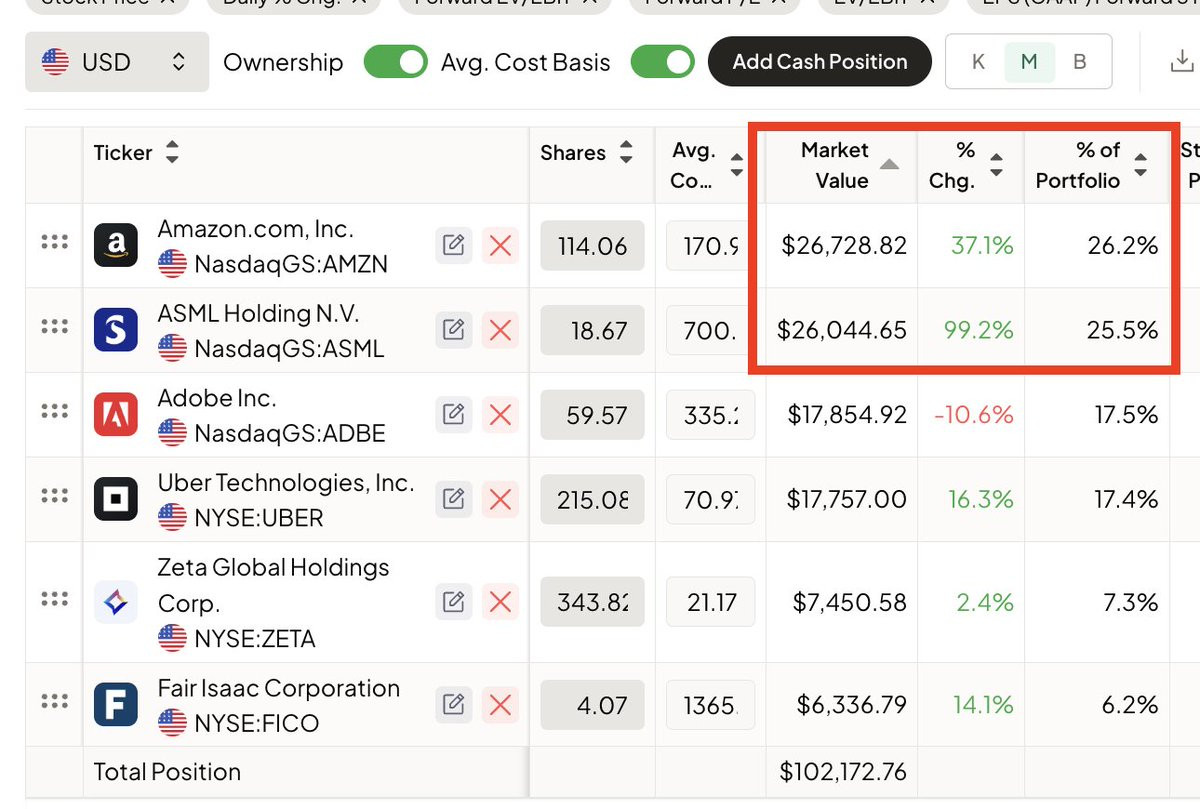Click the Uber company logo

pos(116,499)
